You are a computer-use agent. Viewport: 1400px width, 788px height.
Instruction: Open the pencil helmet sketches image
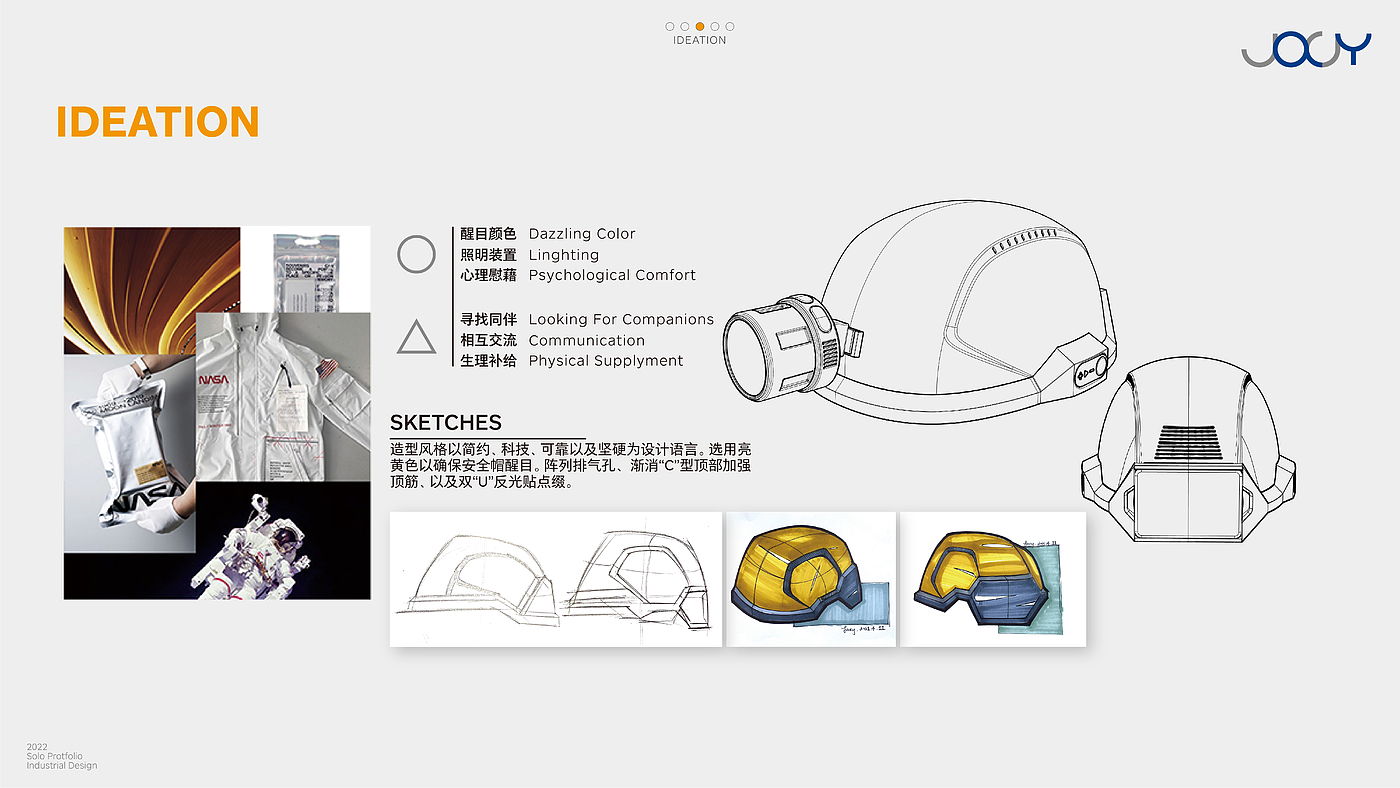pos(556,579)
